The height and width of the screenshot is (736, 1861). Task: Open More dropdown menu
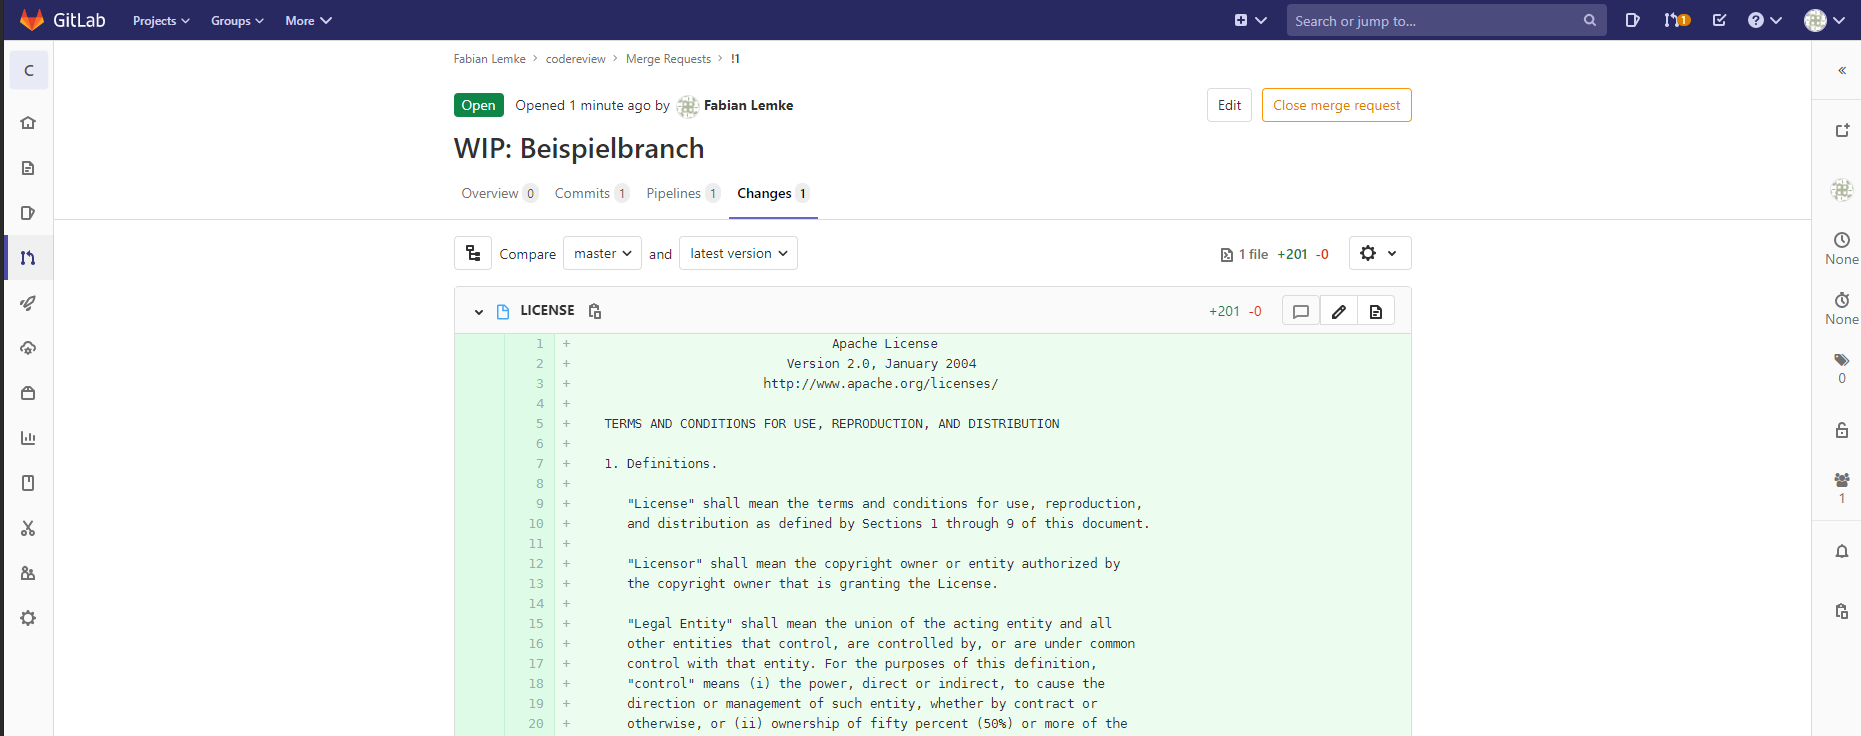tap(308, 20)
